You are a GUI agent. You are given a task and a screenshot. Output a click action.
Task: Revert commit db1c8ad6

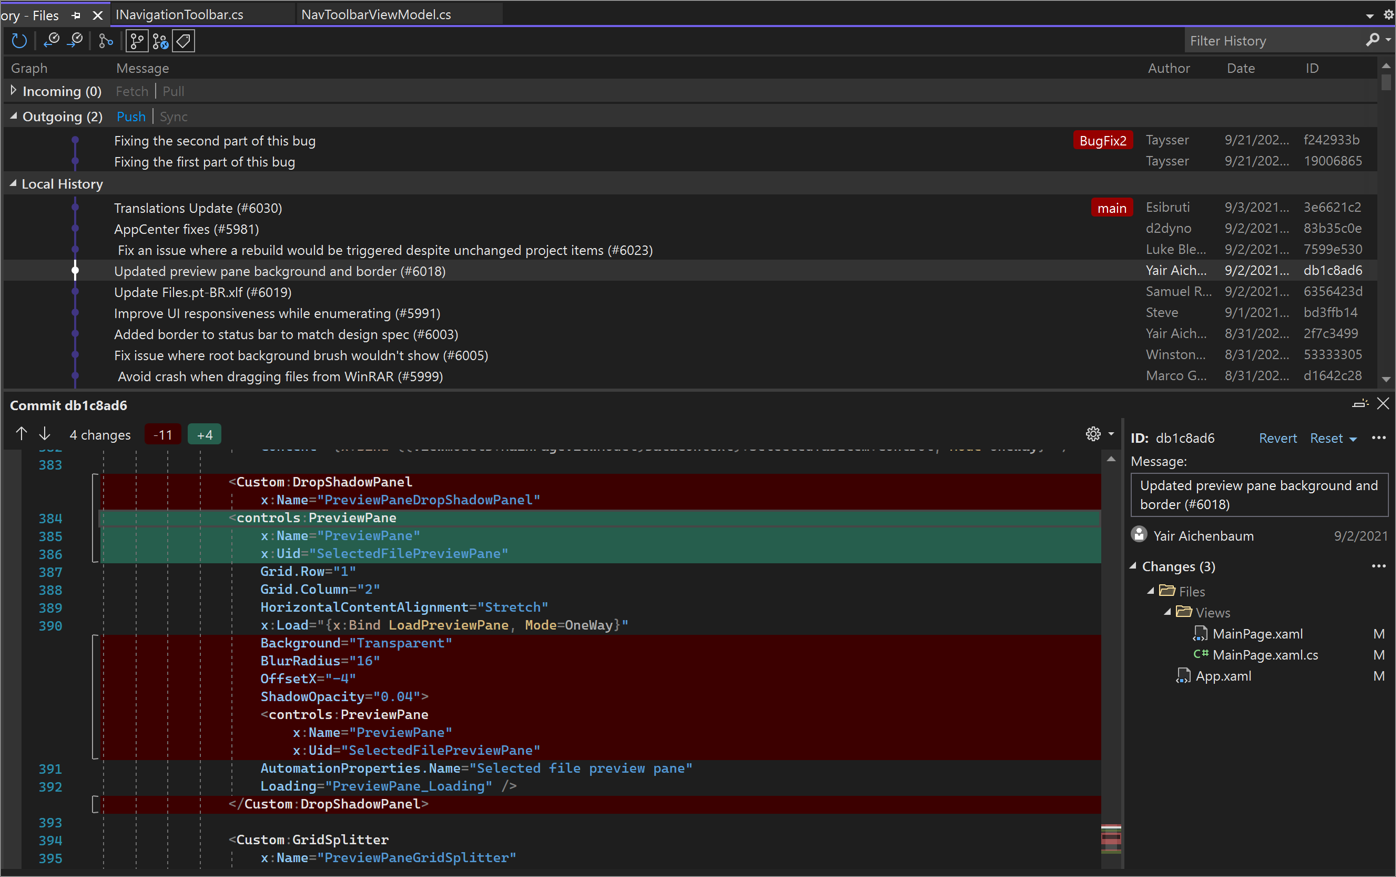[1277, 437]
